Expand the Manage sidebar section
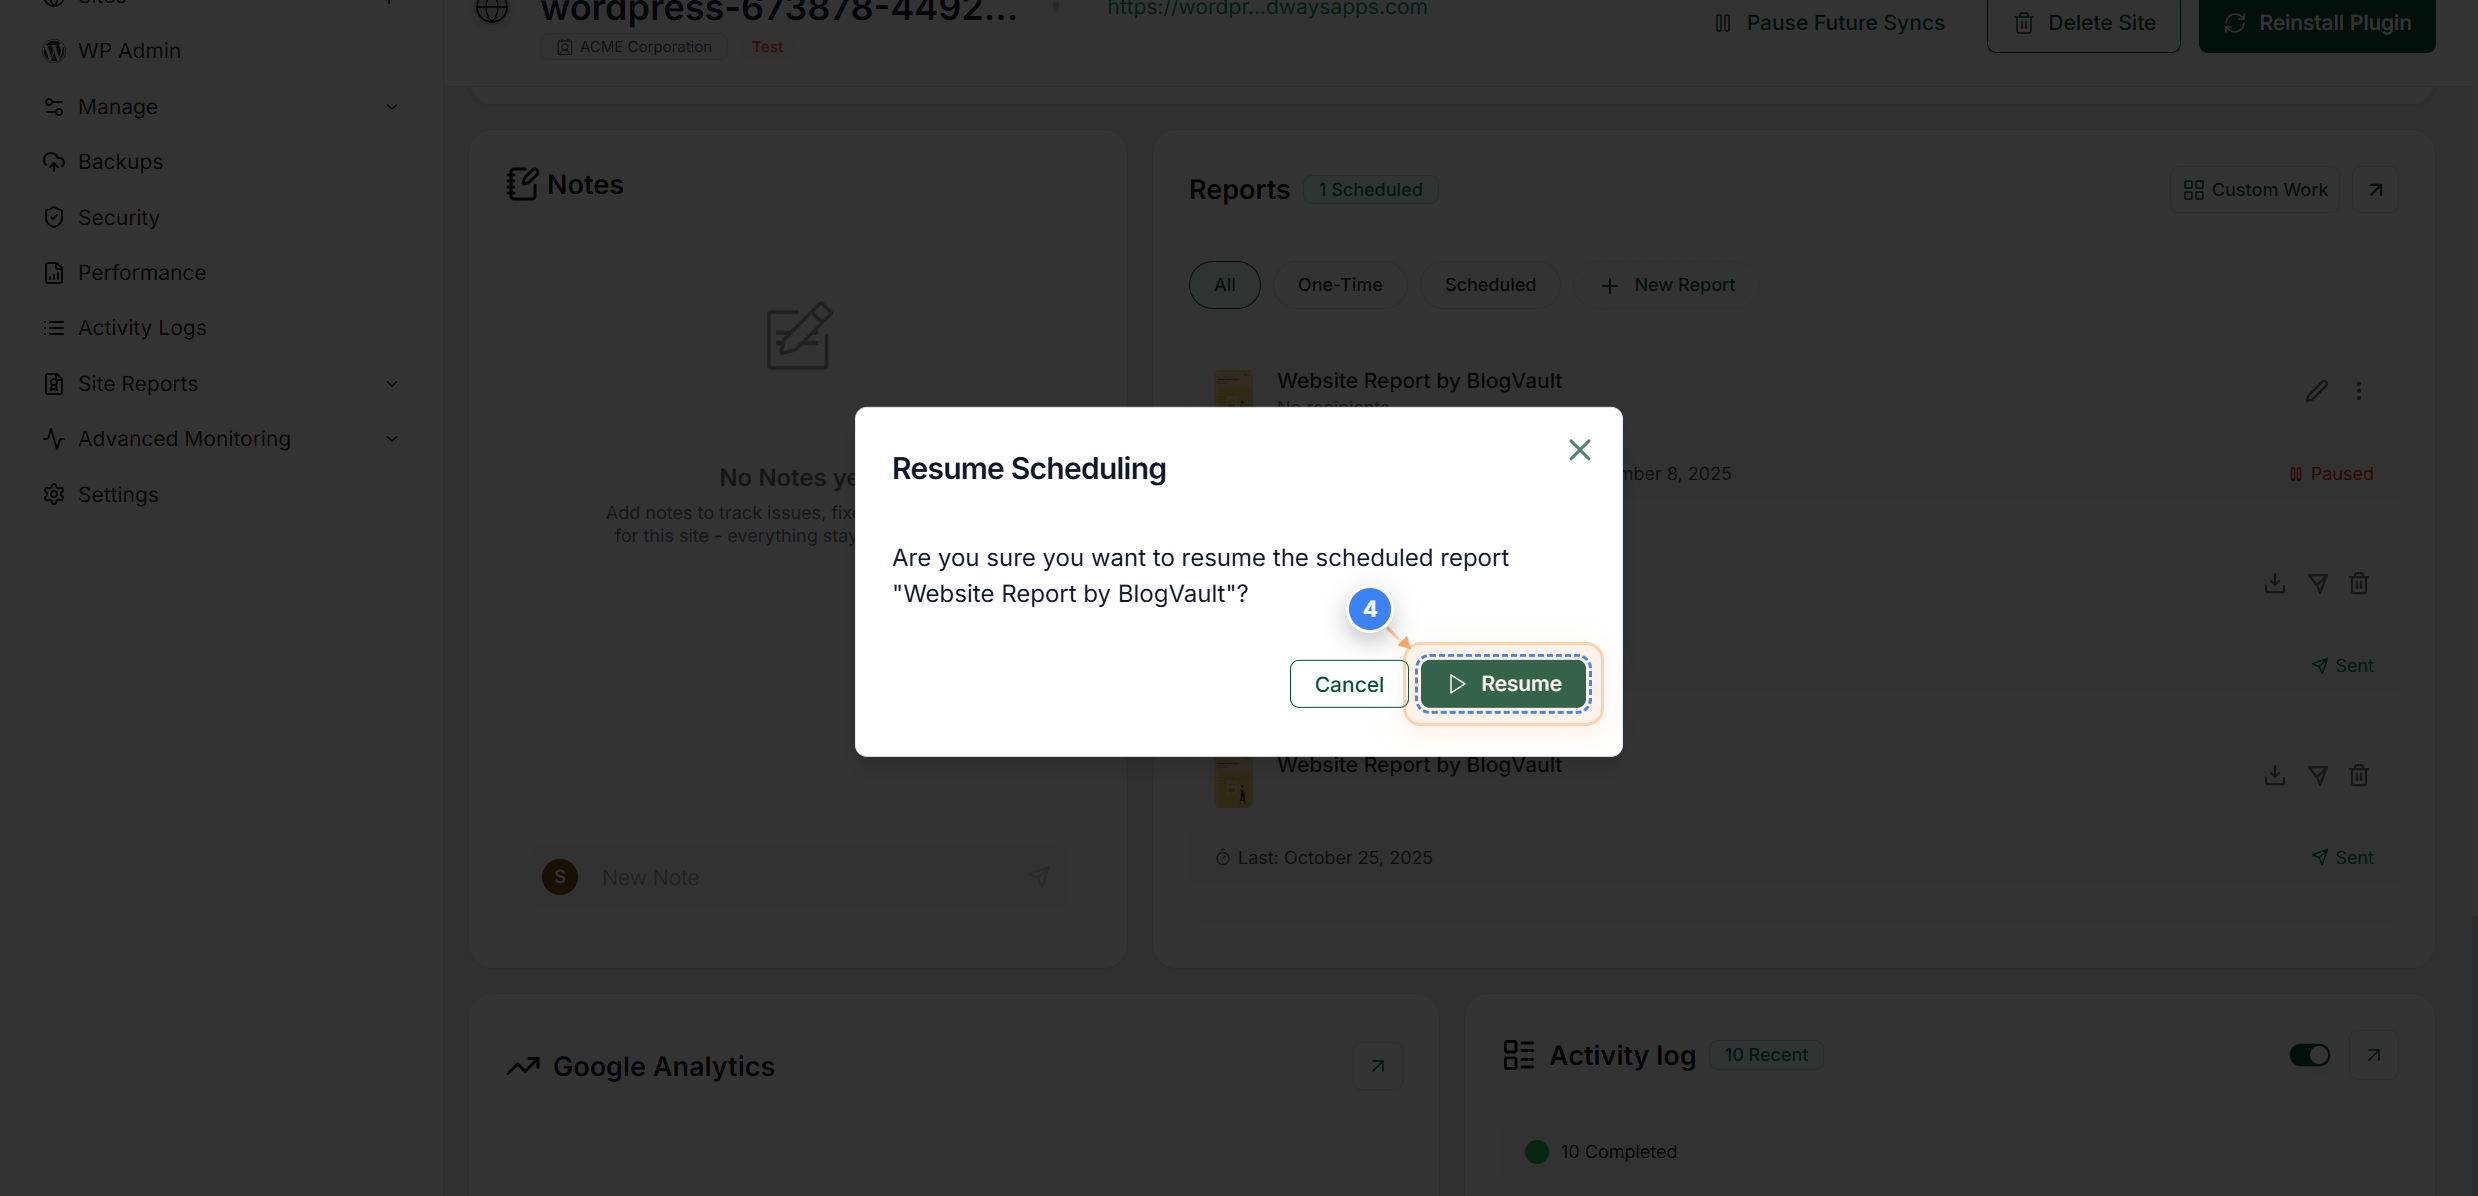2478x1196 pixels. point(391,106)
